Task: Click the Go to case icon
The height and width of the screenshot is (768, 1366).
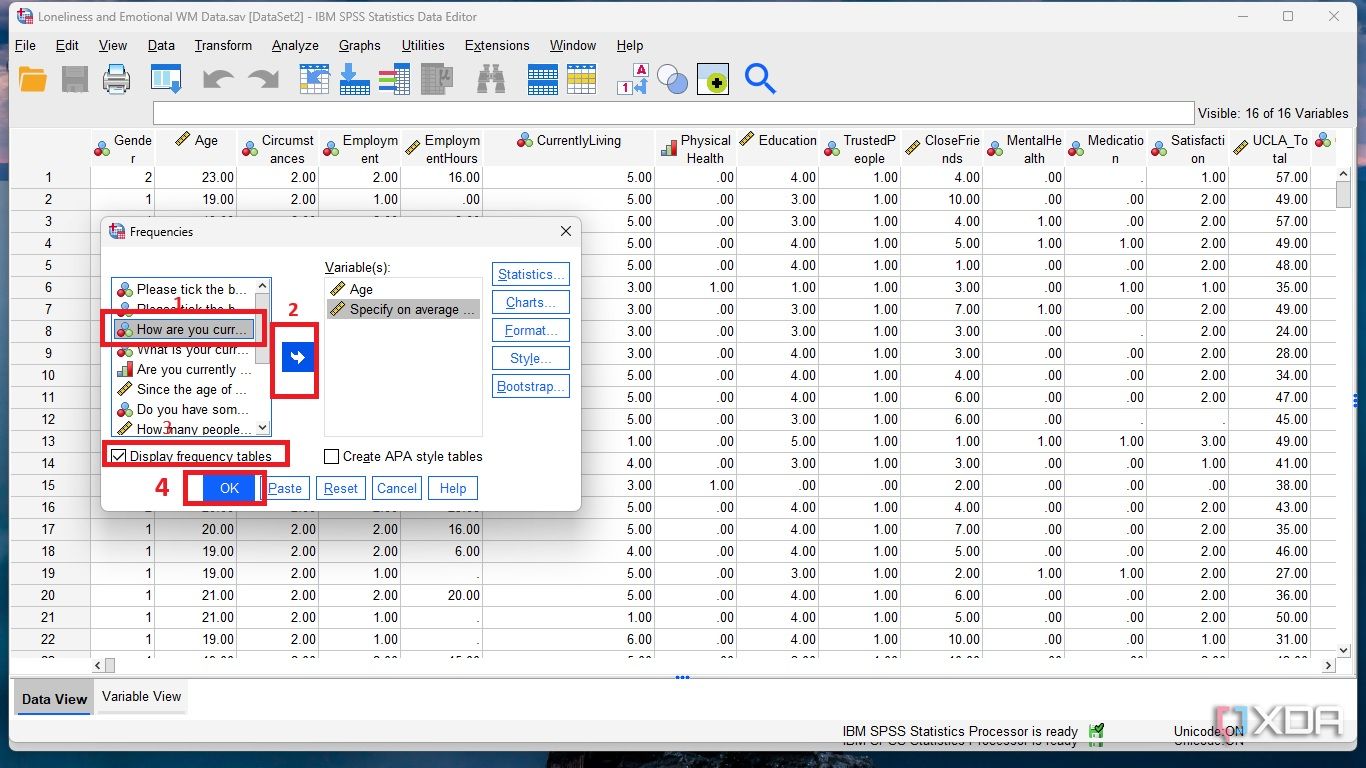Action: (314, 80)
